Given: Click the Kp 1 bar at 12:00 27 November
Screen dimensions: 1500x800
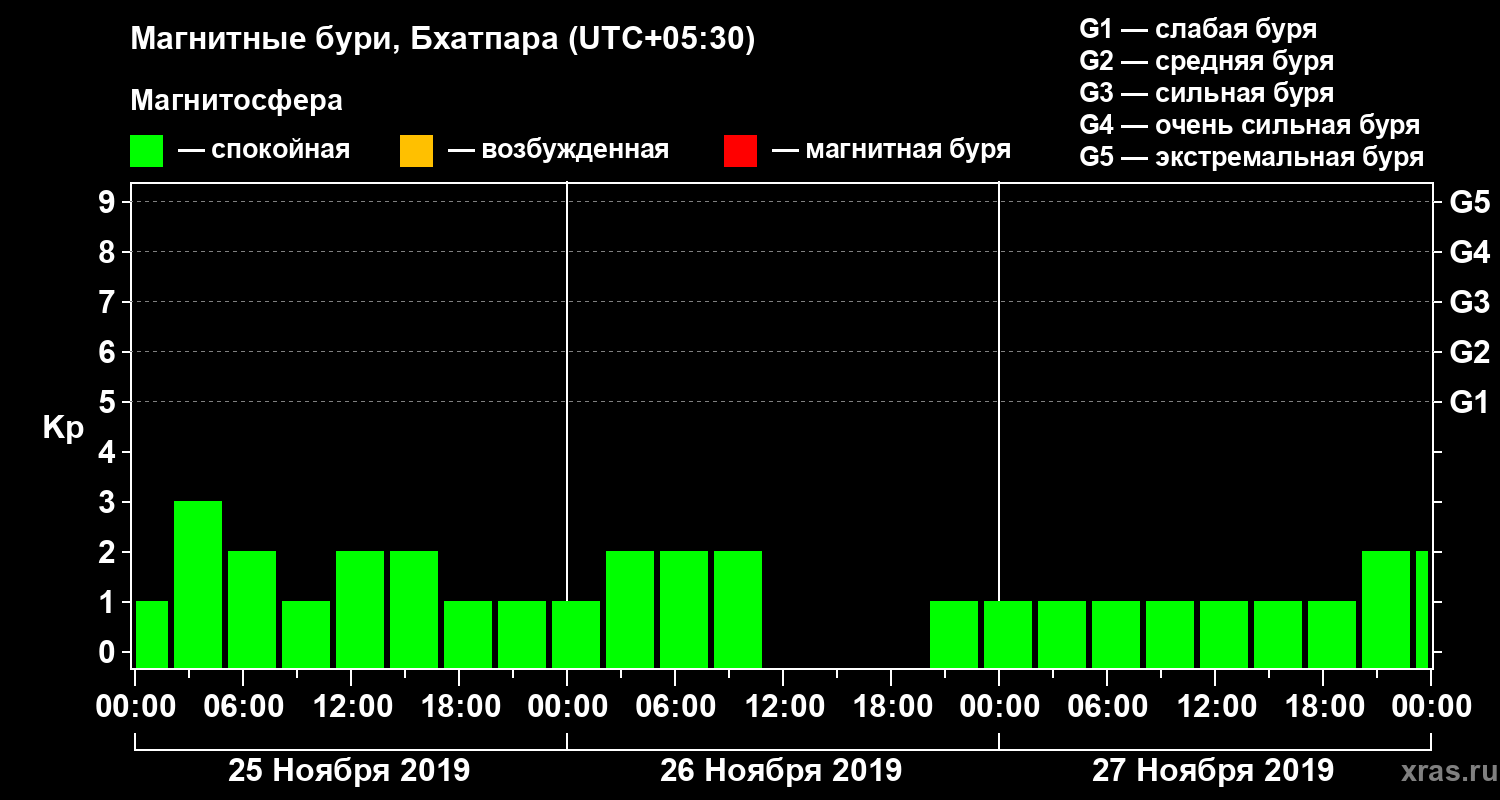Looking at the screenshot, I should point(1224,634).
